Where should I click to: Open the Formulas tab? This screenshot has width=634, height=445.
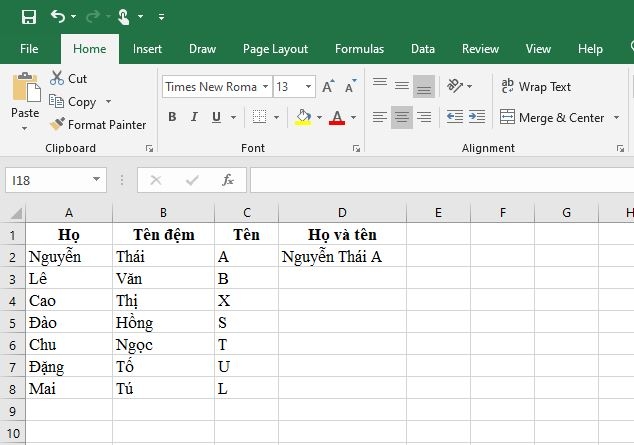pos(359,49)
